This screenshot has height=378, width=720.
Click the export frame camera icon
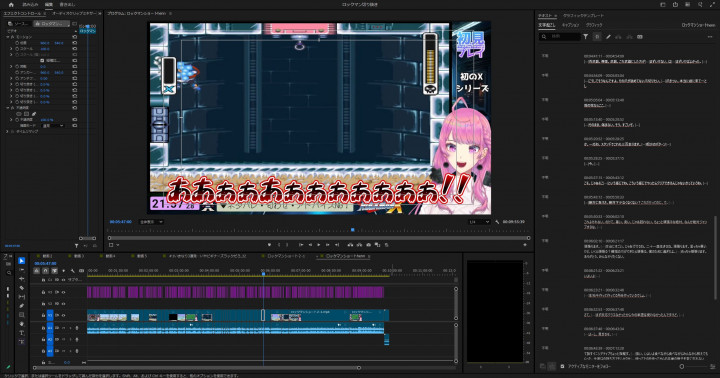pyautogui.click(x=368, y=245)
